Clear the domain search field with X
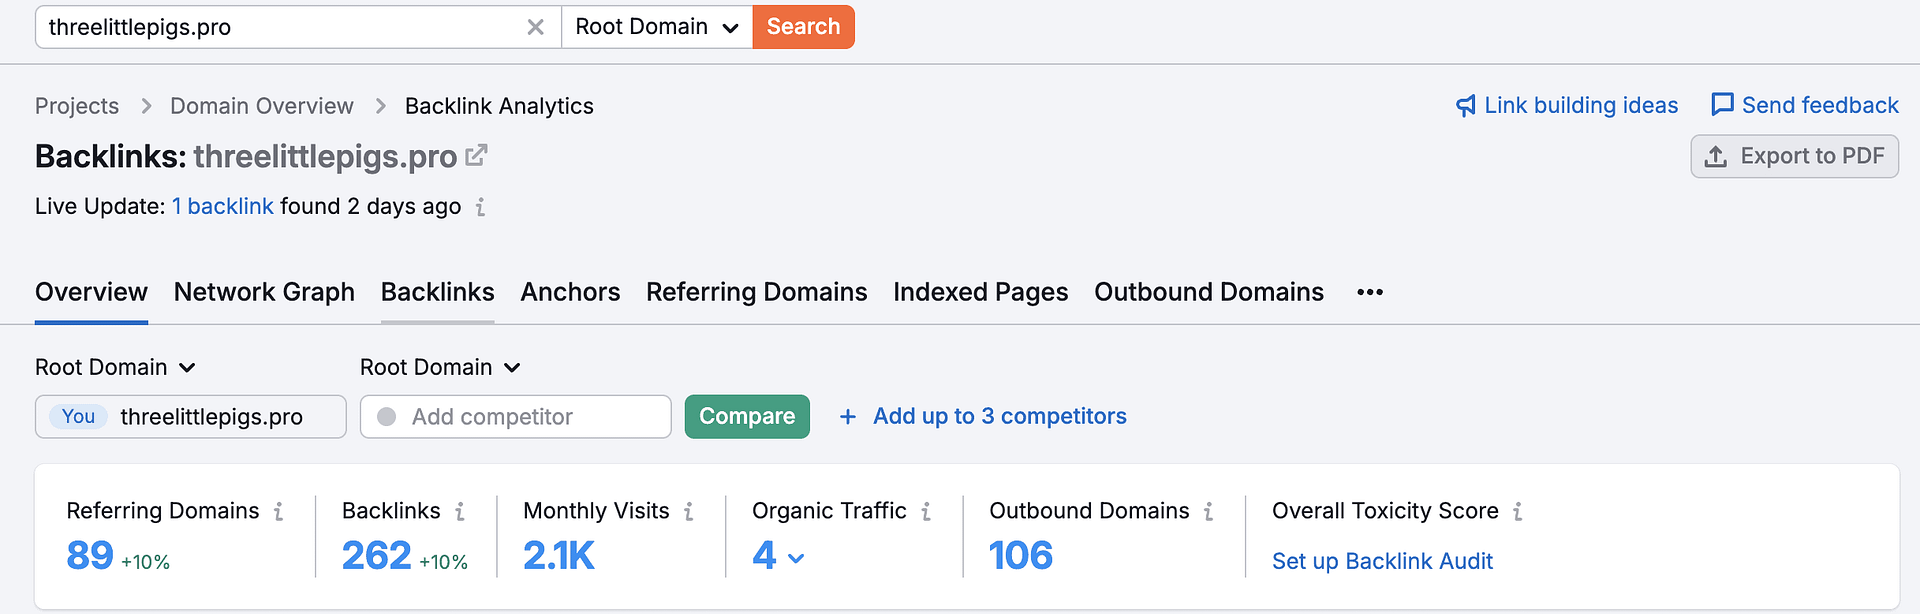Image resolution: width=1920 pixels, height=614 pixels. click(x=536, y=27)
